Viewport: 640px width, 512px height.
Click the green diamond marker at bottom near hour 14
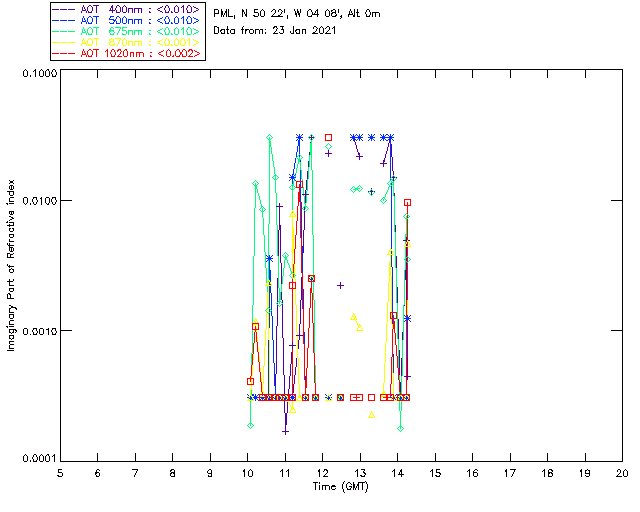point(400,429)
